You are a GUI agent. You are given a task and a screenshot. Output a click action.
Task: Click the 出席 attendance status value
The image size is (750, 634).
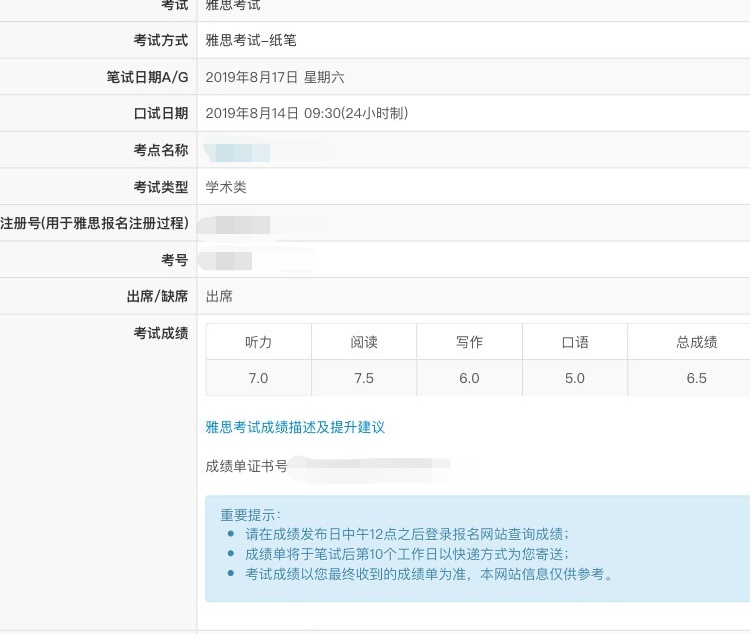219,296
